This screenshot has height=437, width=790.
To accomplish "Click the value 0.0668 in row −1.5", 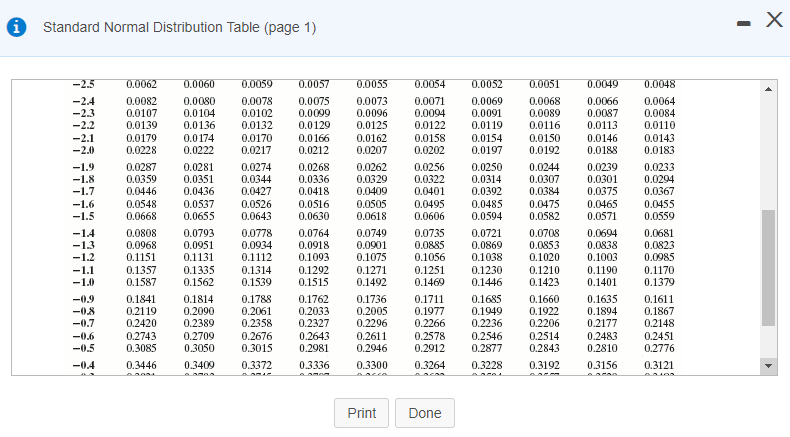I will tap(142, 216).
